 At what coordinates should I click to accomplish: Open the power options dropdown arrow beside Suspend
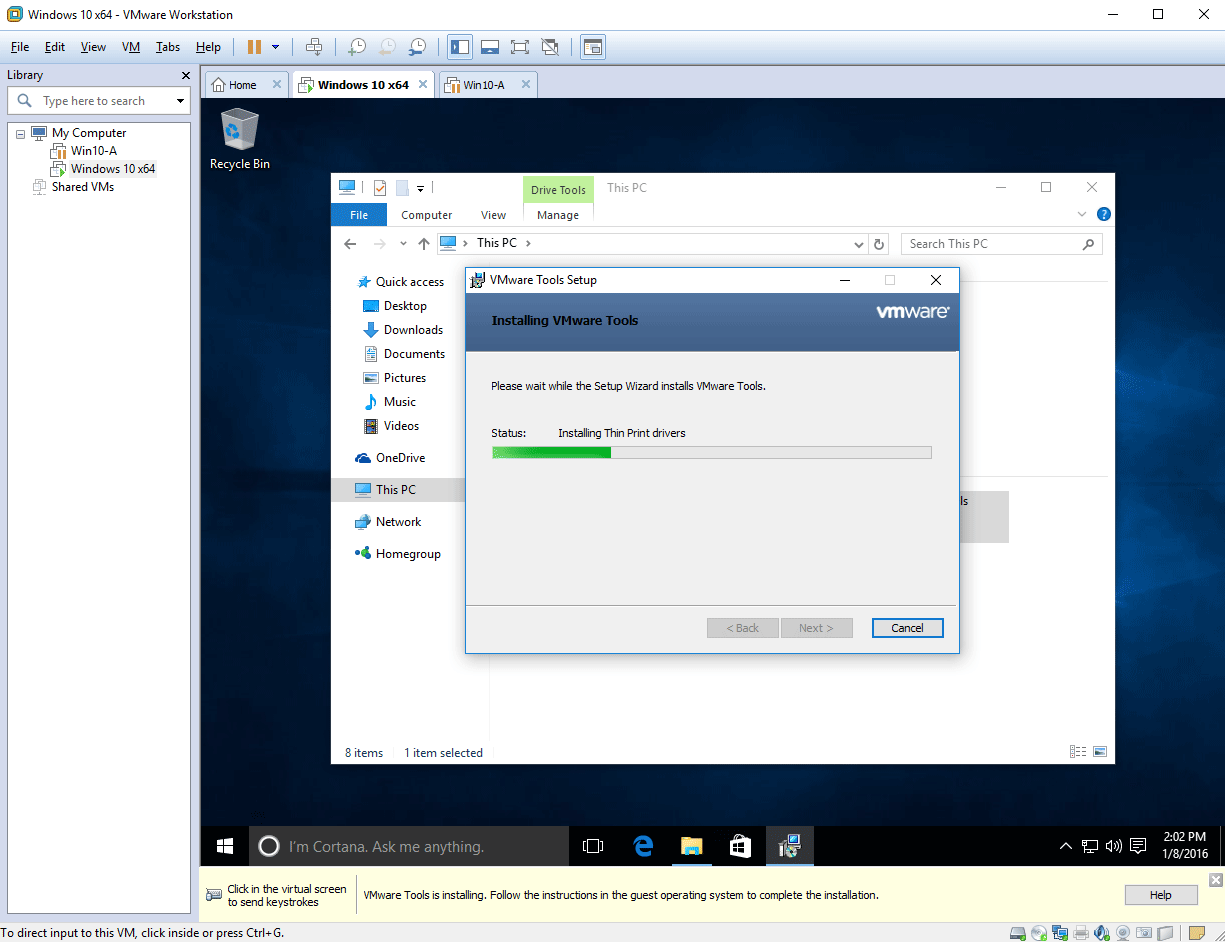tap(275, 47)
